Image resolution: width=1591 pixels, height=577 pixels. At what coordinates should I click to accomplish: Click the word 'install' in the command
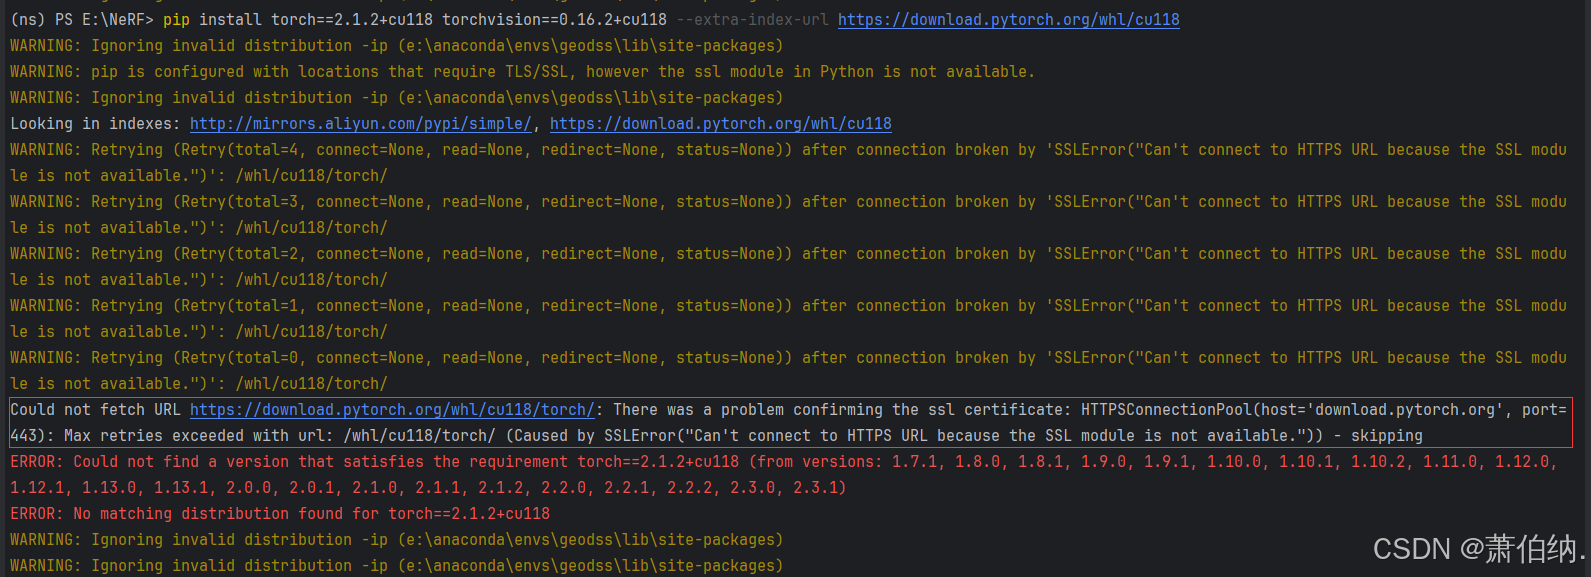click(230, 20)
